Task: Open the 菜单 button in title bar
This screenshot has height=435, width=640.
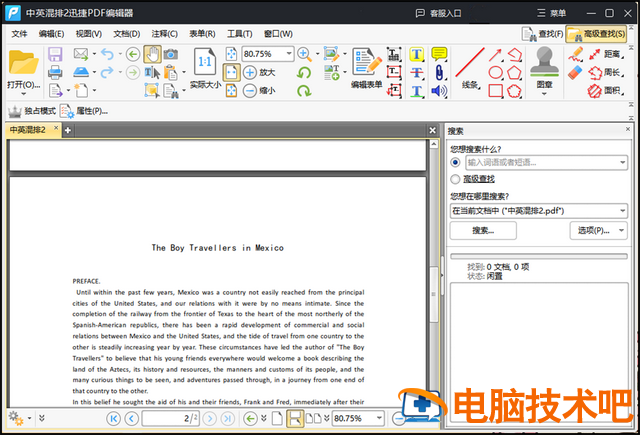Action: [x=551, y=13]
